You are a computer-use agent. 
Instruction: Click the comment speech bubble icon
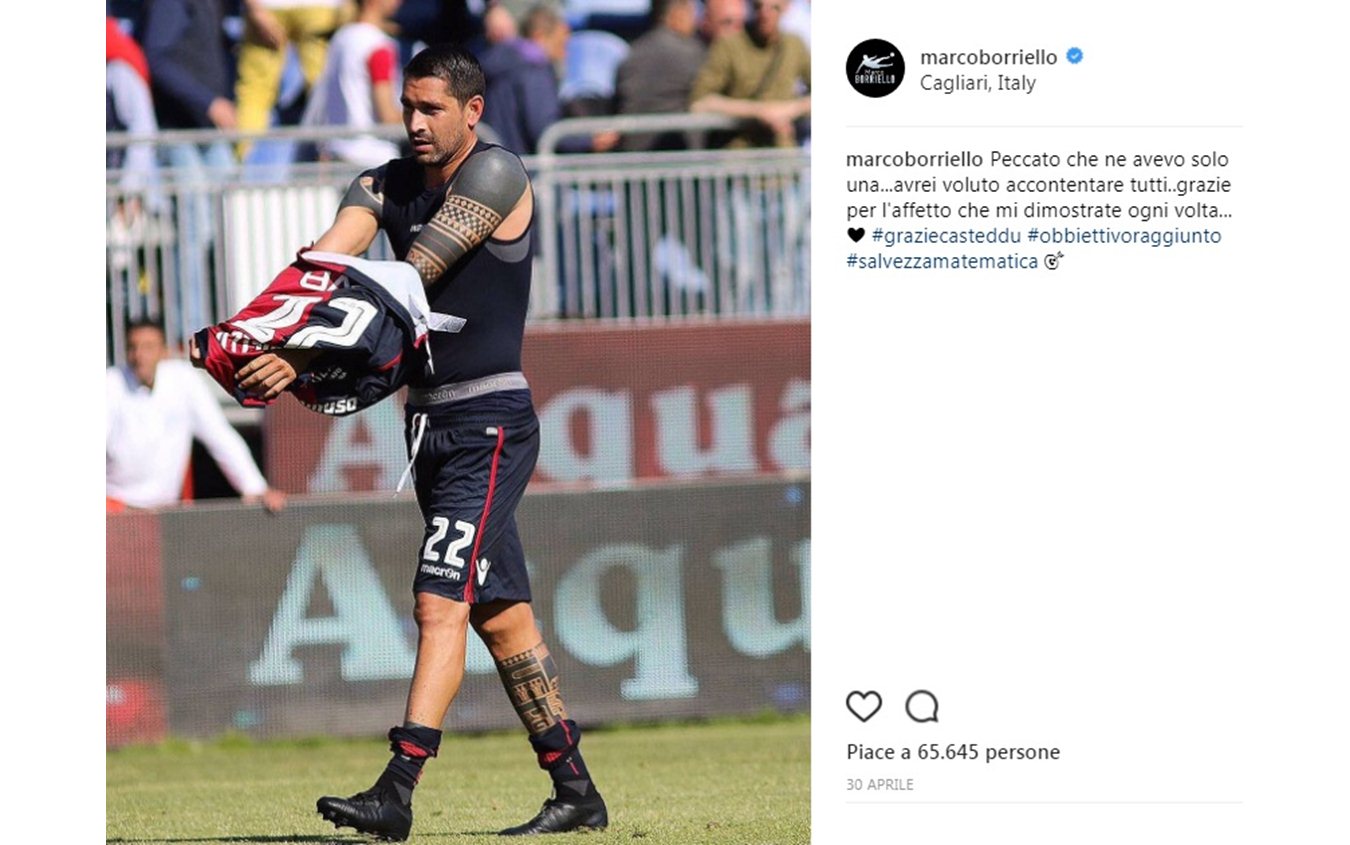(922, 706)
